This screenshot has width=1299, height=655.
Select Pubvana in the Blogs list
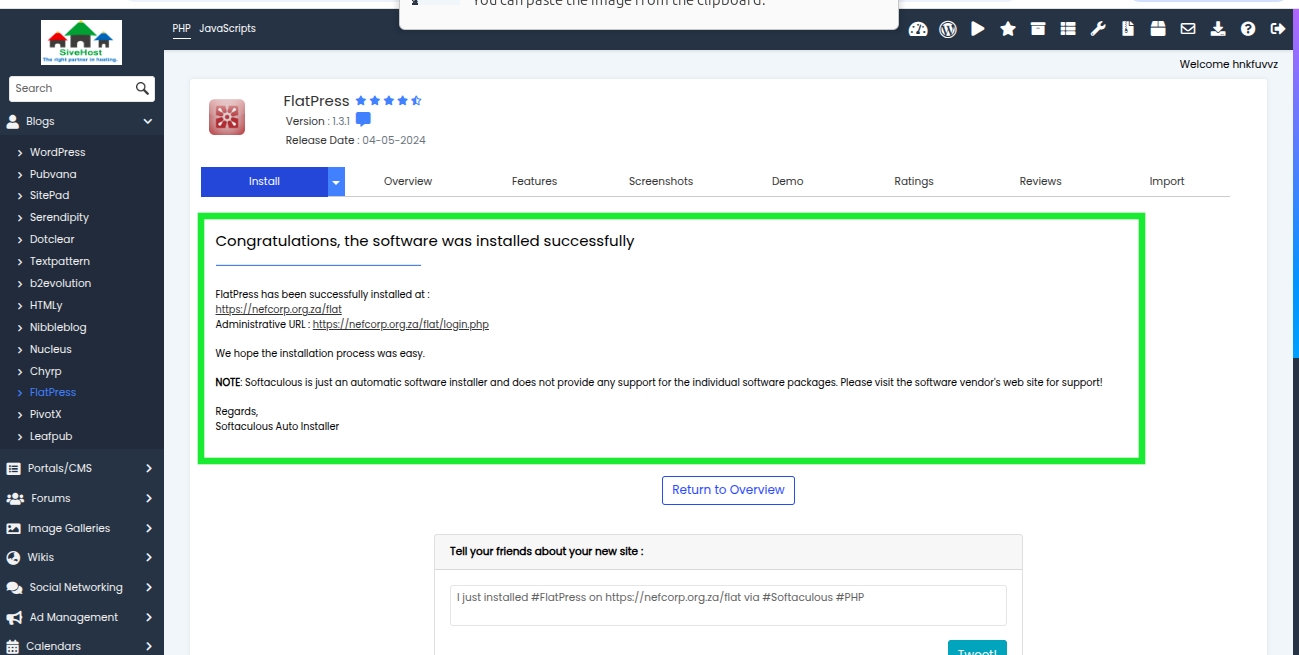(53, 174)
